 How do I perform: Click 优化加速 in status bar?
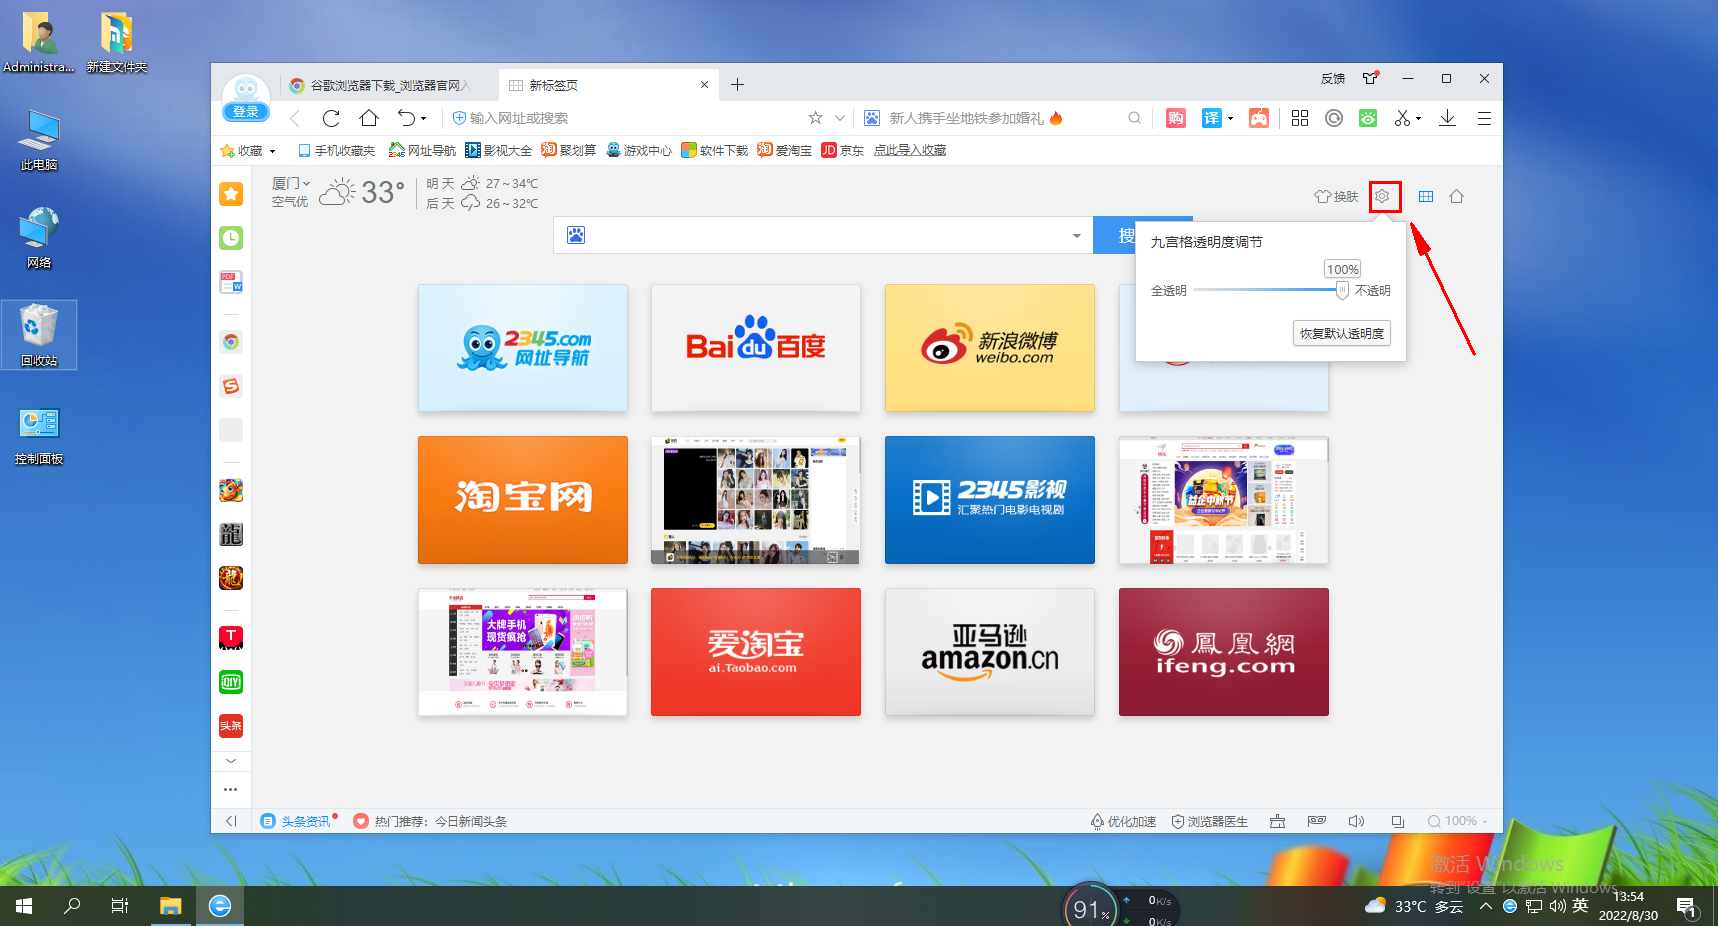[1123, 821]
